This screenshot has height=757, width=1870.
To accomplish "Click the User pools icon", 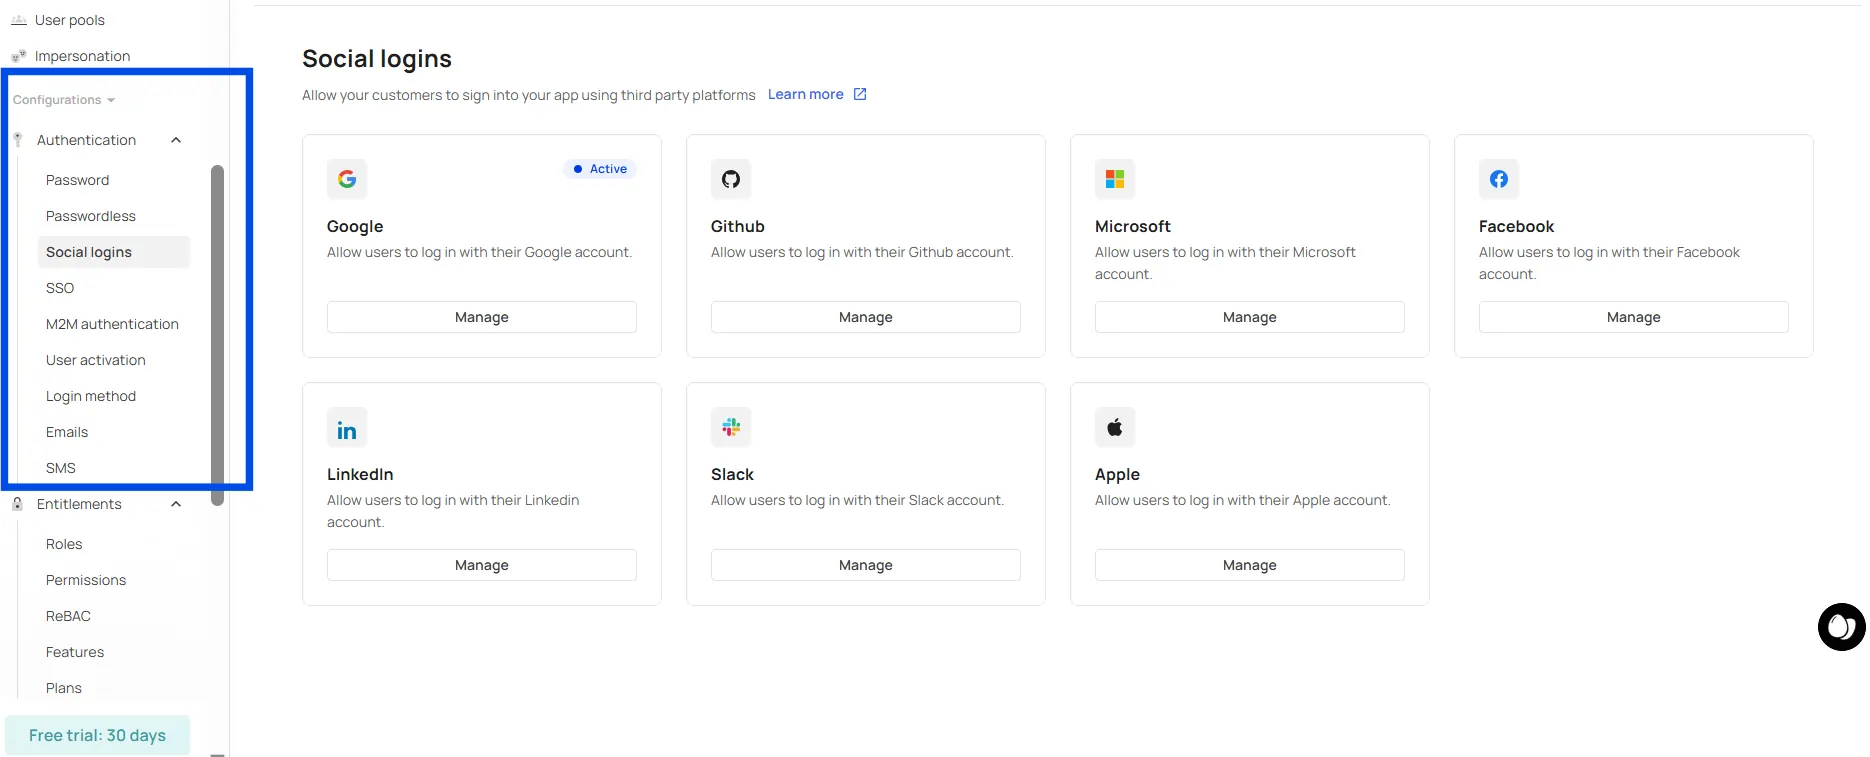I will (x=18, y=20).
